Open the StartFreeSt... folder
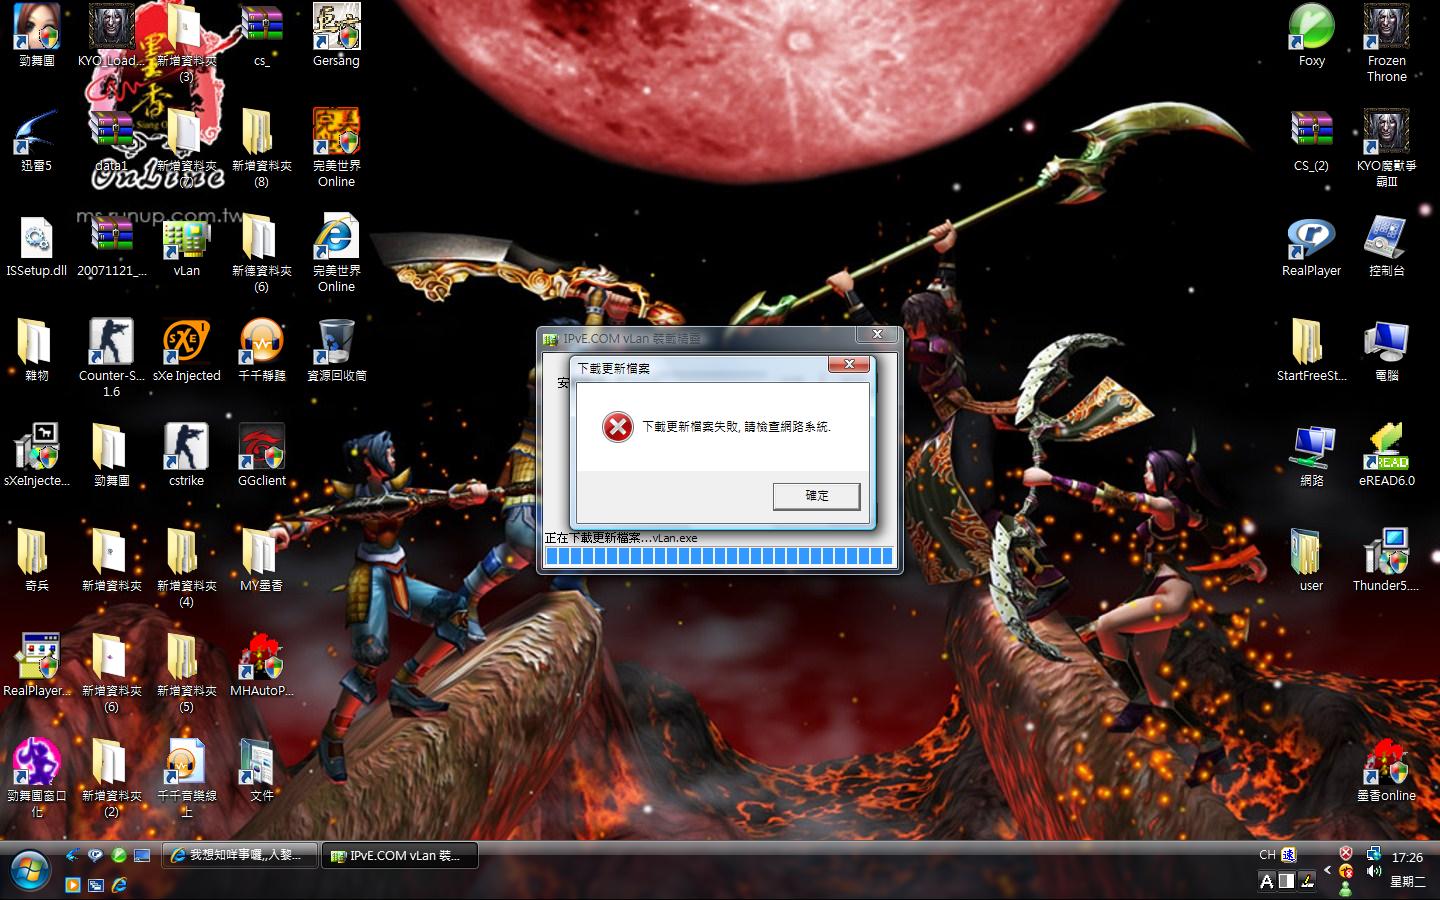The image size is (1440, 900). [1312, 351]
